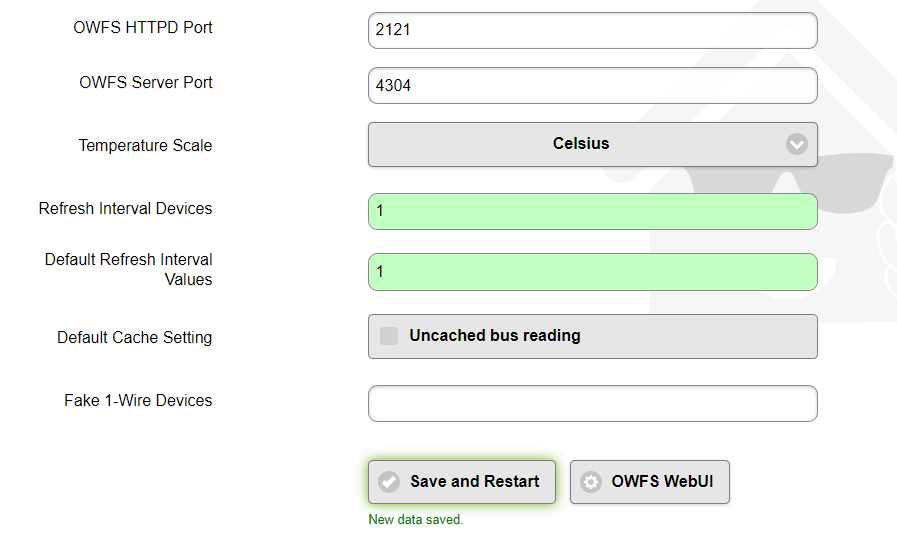Click the "Fake 1-Wire Devices" label

[x=138, y=401]
